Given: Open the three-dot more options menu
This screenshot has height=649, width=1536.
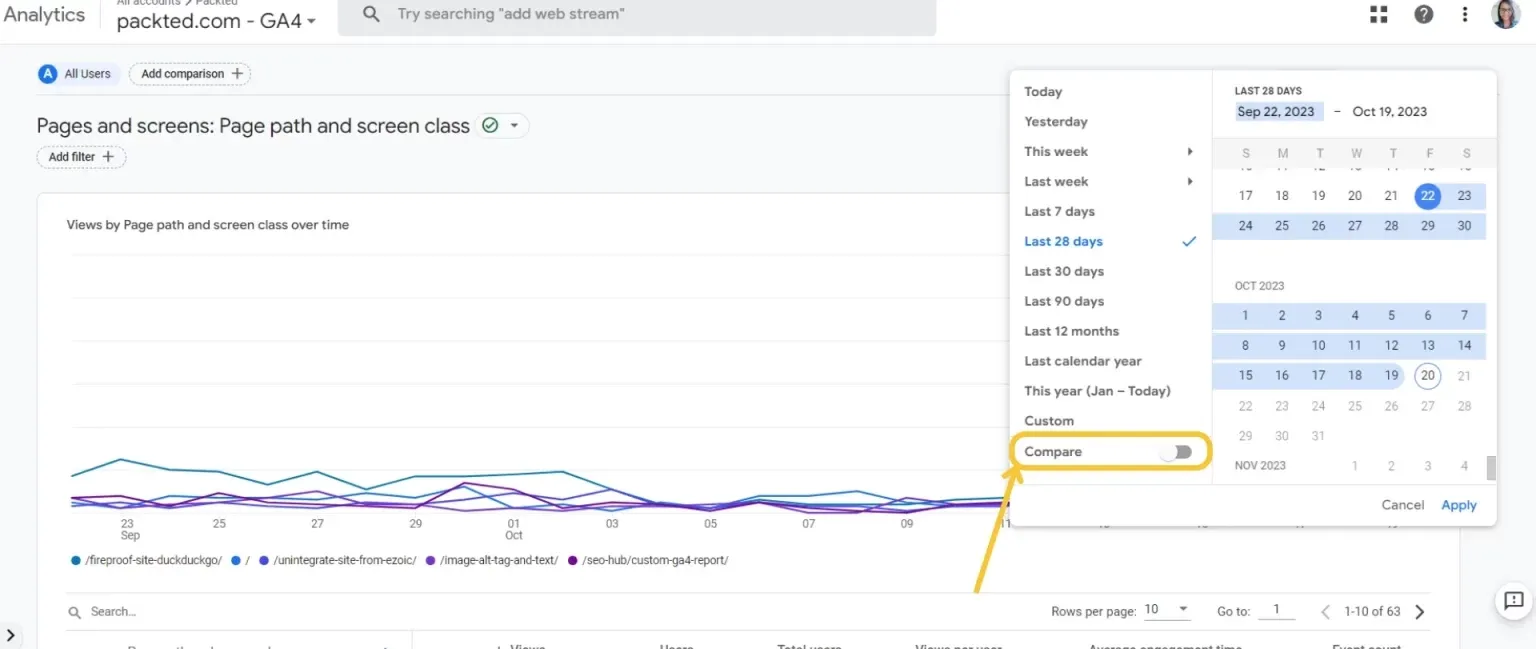Looking at the screenshot, I should pos(1465,14).
